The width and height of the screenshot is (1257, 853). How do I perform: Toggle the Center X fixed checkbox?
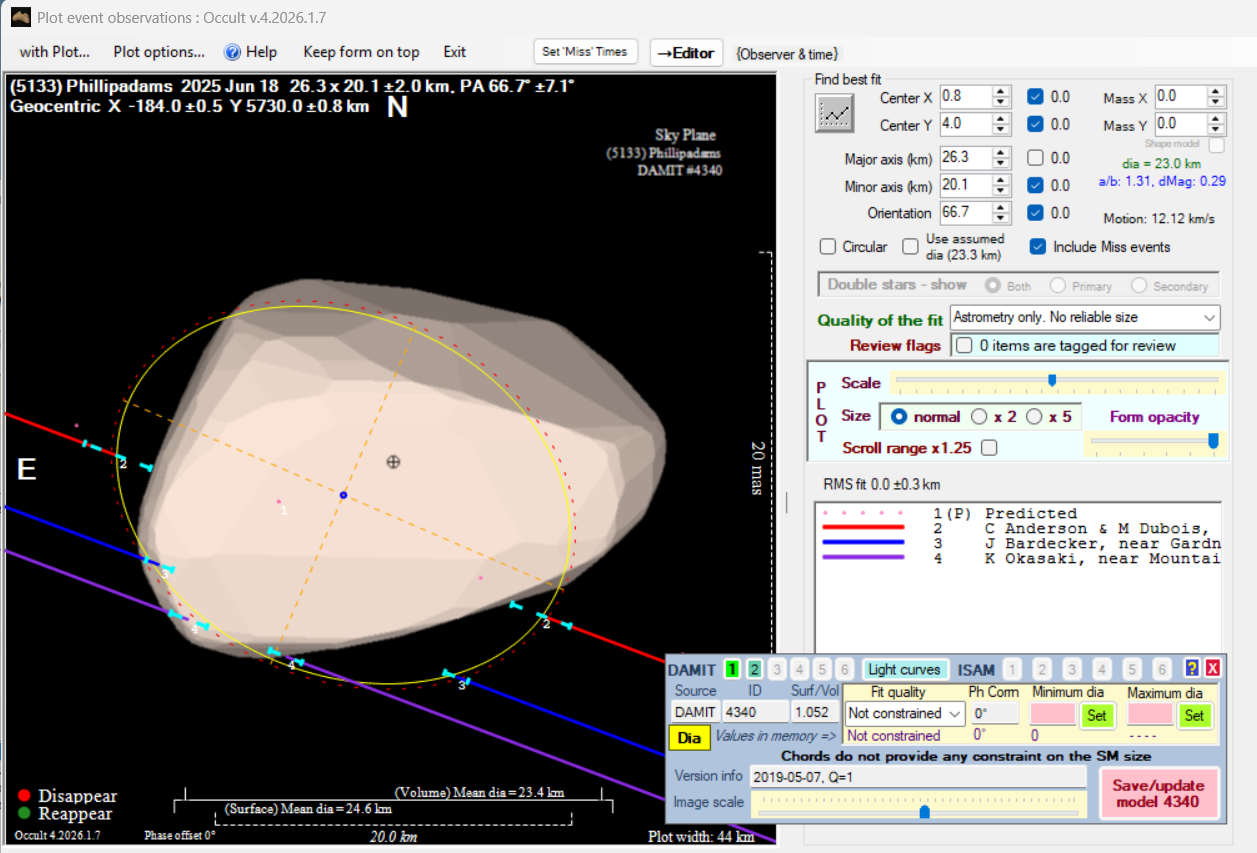coord(1036,97)
